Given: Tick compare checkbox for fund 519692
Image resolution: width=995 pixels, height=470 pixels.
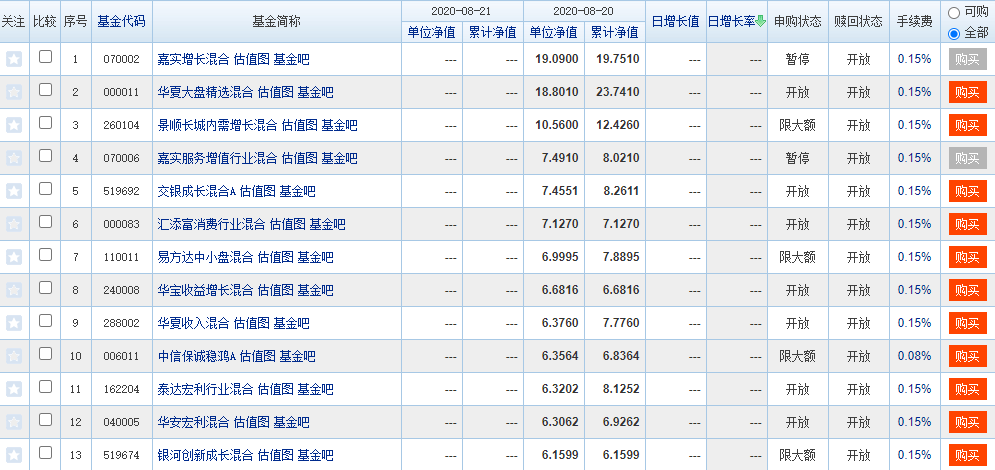Looking at the screenshot, I should [45, 189].
